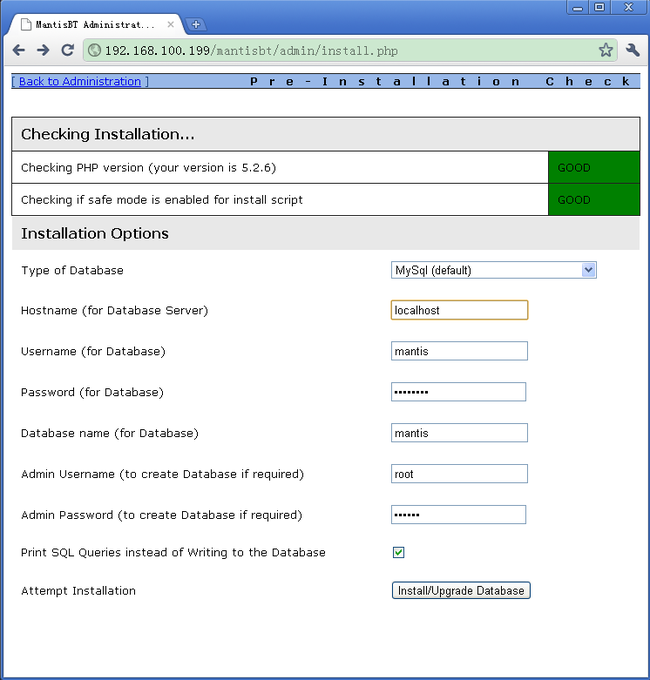The width and height of the screenshot is (650, 680).
Task: Bookmark this page with the star icon
Action: [x=606, y=50]
